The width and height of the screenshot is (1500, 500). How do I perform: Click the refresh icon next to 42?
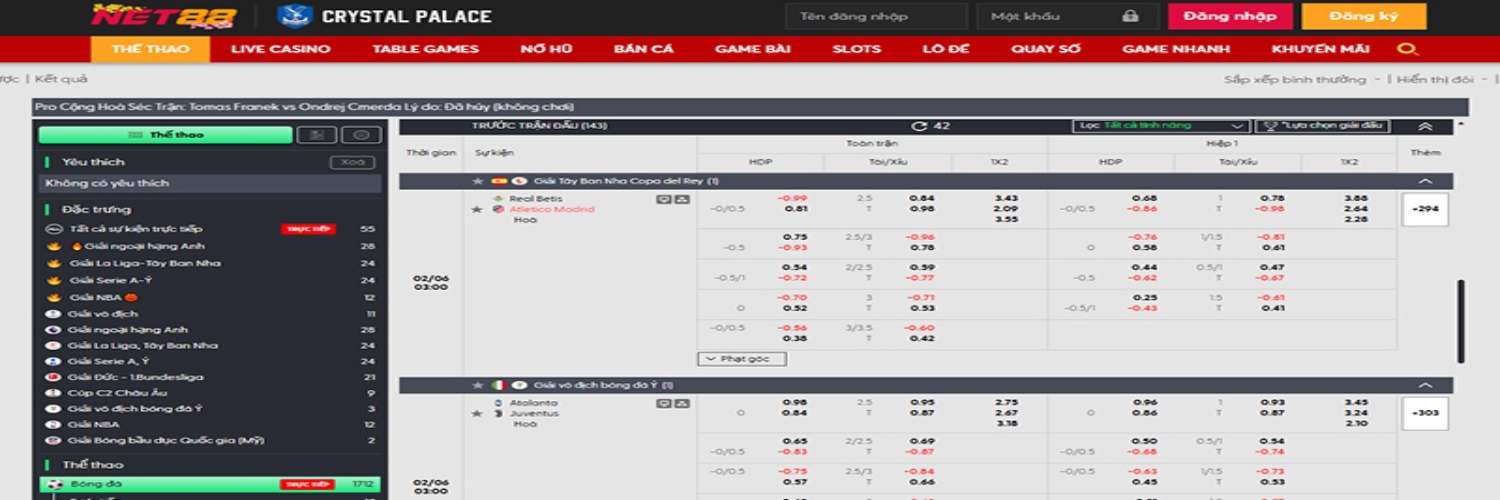919,126
